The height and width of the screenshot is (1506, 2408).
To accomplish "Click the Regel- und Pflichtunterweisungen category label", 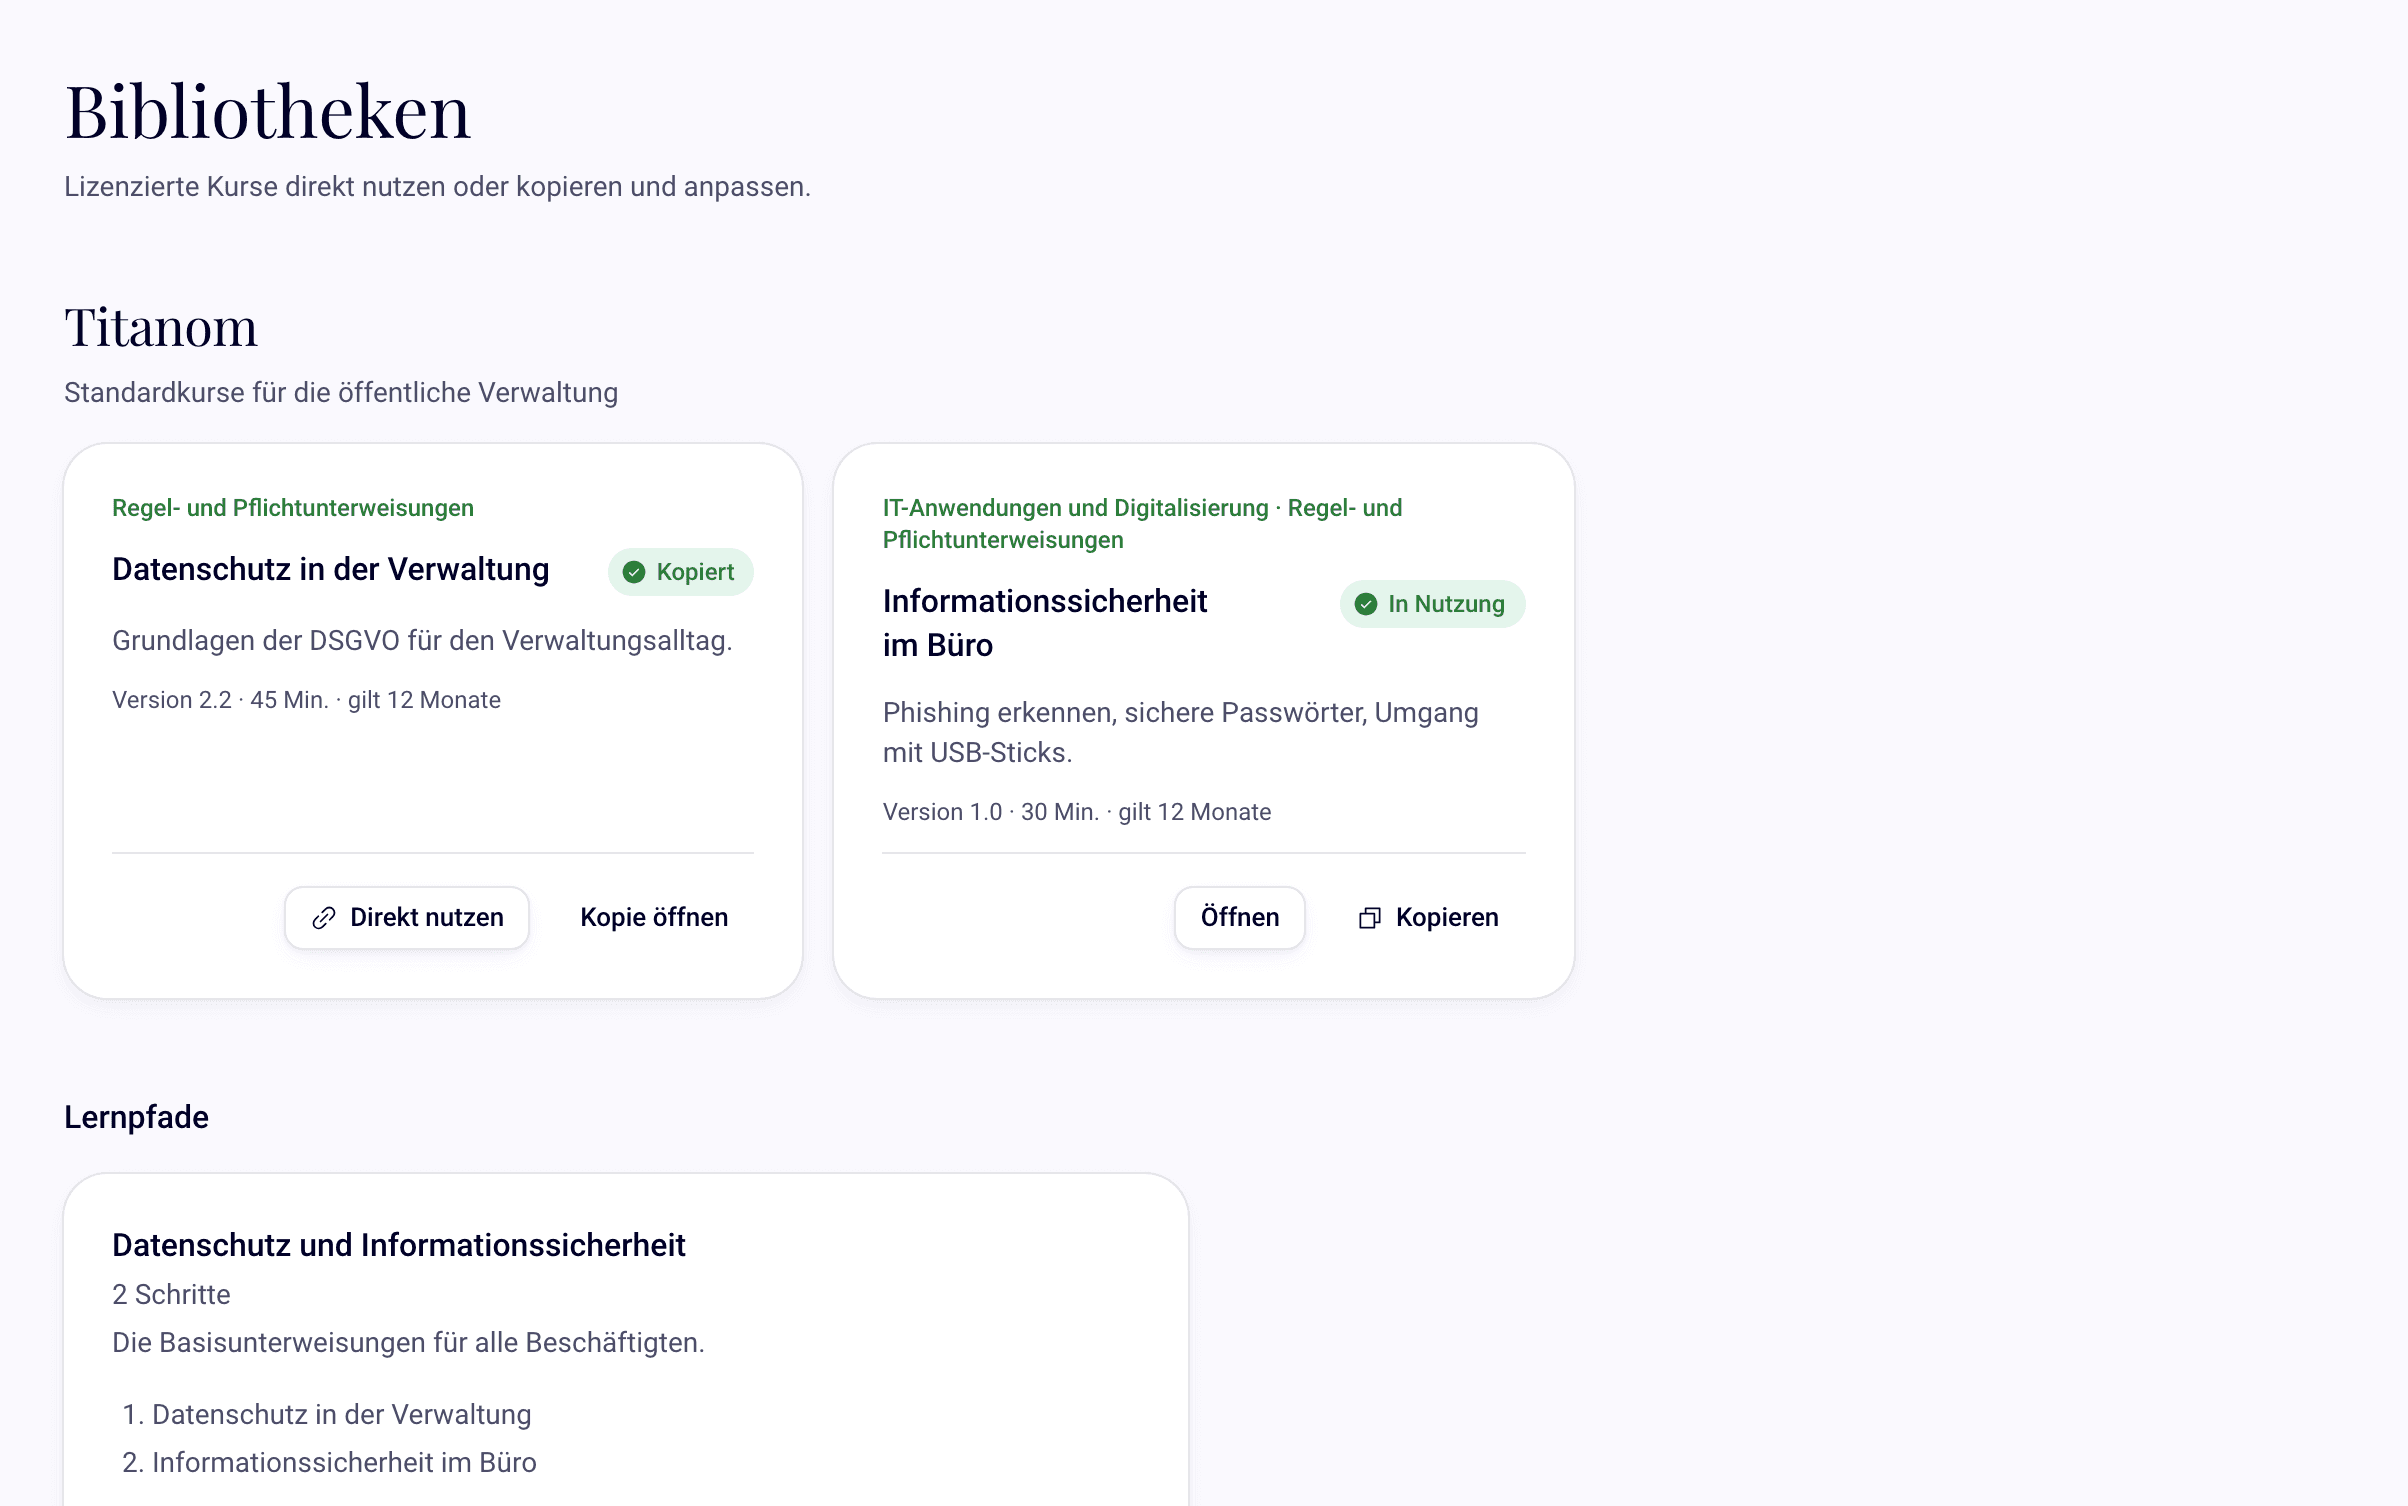I will click(x=293, y=508).
